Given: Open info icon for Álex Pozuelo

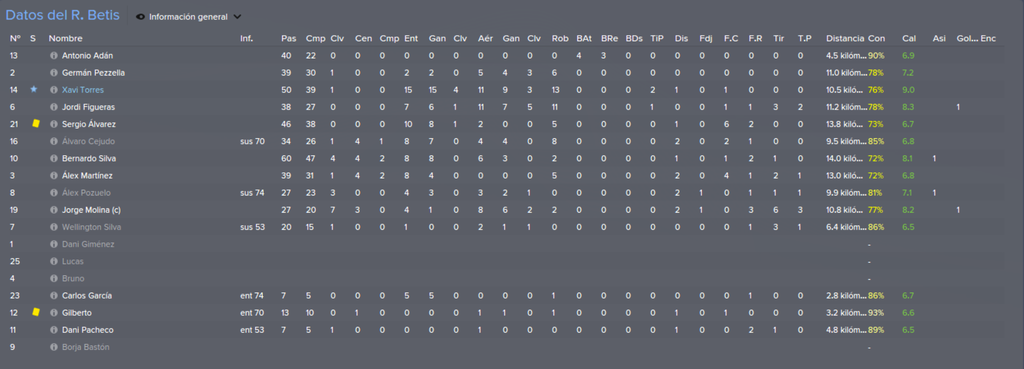Looking at the screenshot, I should 54,193.
